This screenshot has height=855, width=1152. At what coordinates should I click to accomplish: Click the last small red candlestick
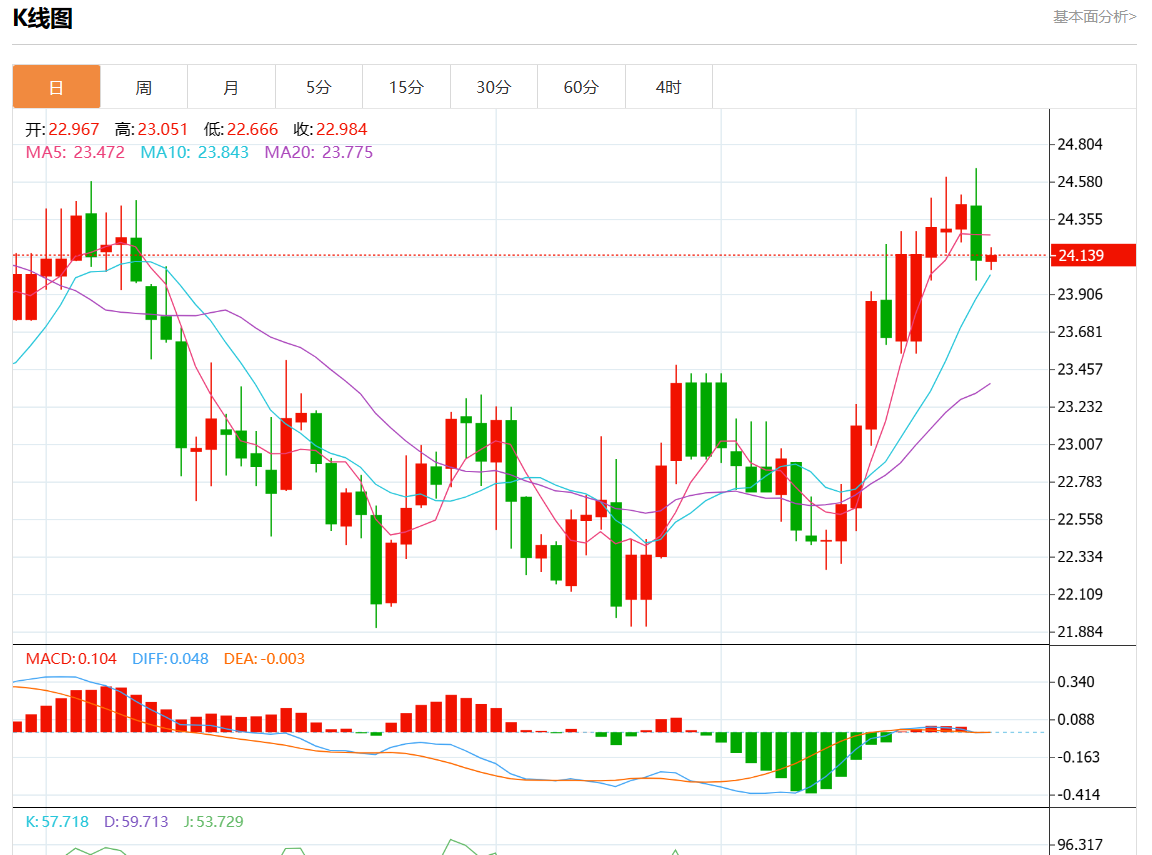[991, 258]
